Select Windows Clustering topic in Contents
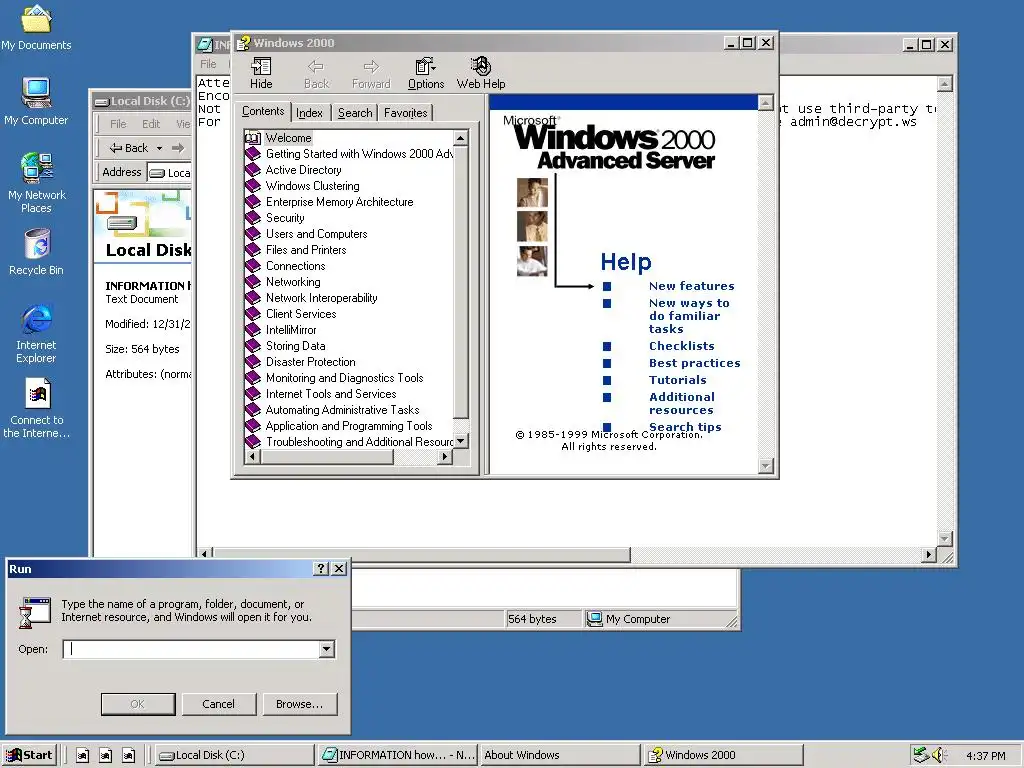The width and height of the screenshot is (1024, 768). pos(312,186)
